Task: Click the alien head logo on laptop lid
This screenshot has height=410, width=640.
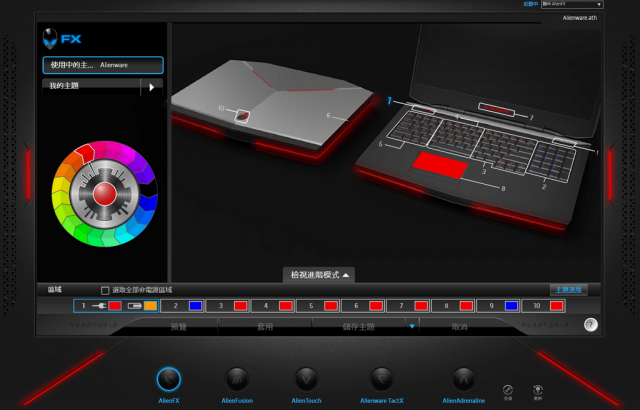Action: pyautogui.click(x=242, y=116)
